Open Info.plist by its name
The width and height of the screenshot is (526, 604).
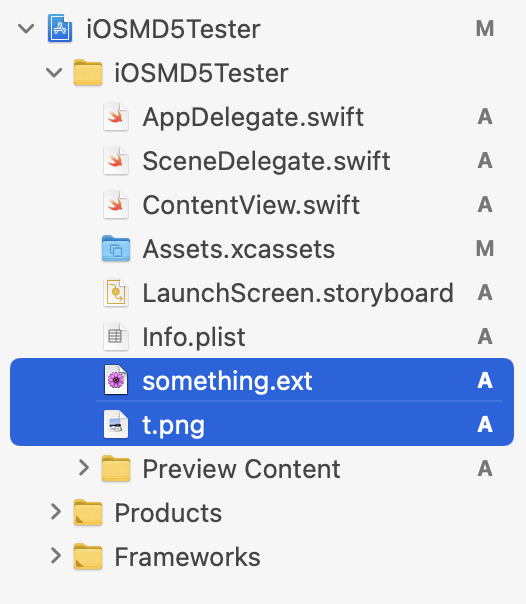194,337
